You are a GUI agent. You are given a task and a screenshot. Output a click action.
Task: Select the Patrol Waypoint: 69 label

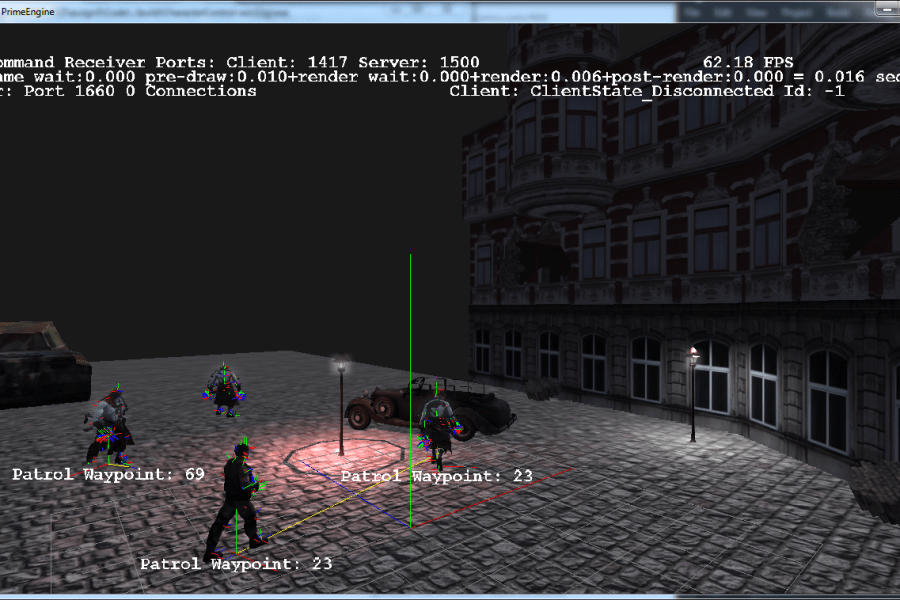pyautogui.click(x=108, y=474)
